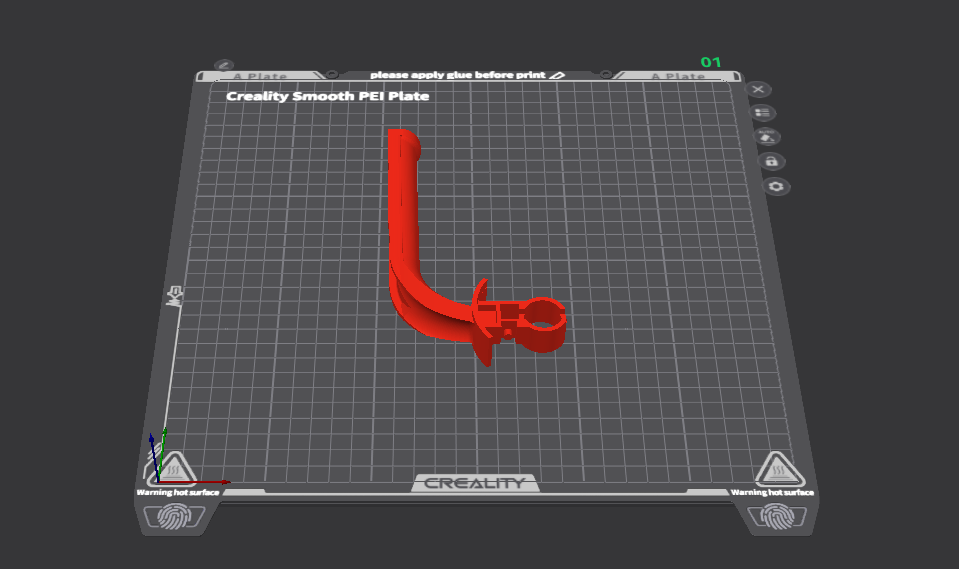Click the green plate number 01
The image size is (959, 569).
coord(711,62)
